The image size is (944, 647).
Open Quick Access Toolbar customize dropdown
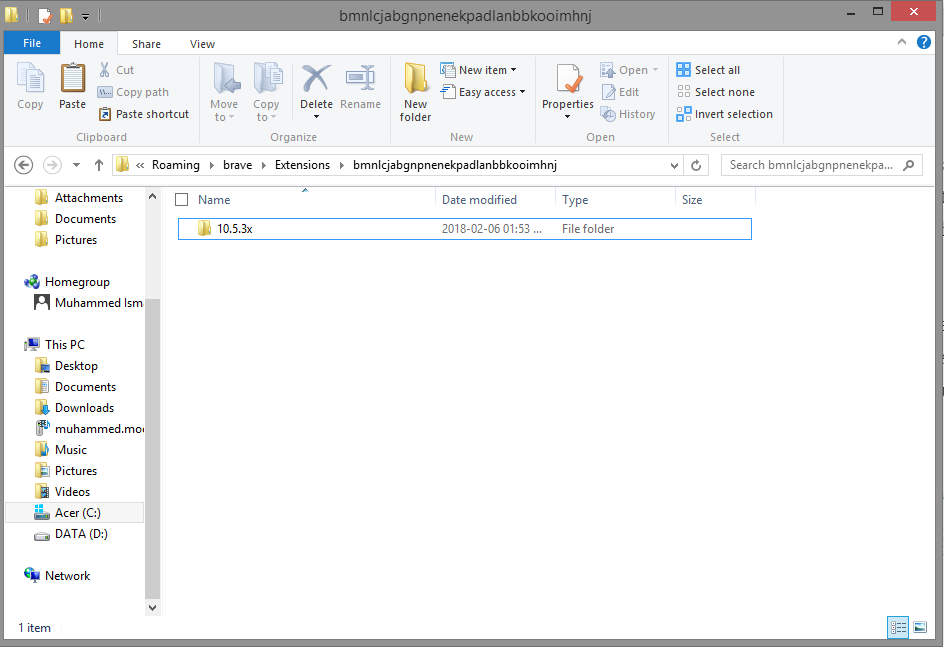coord(85,17)
